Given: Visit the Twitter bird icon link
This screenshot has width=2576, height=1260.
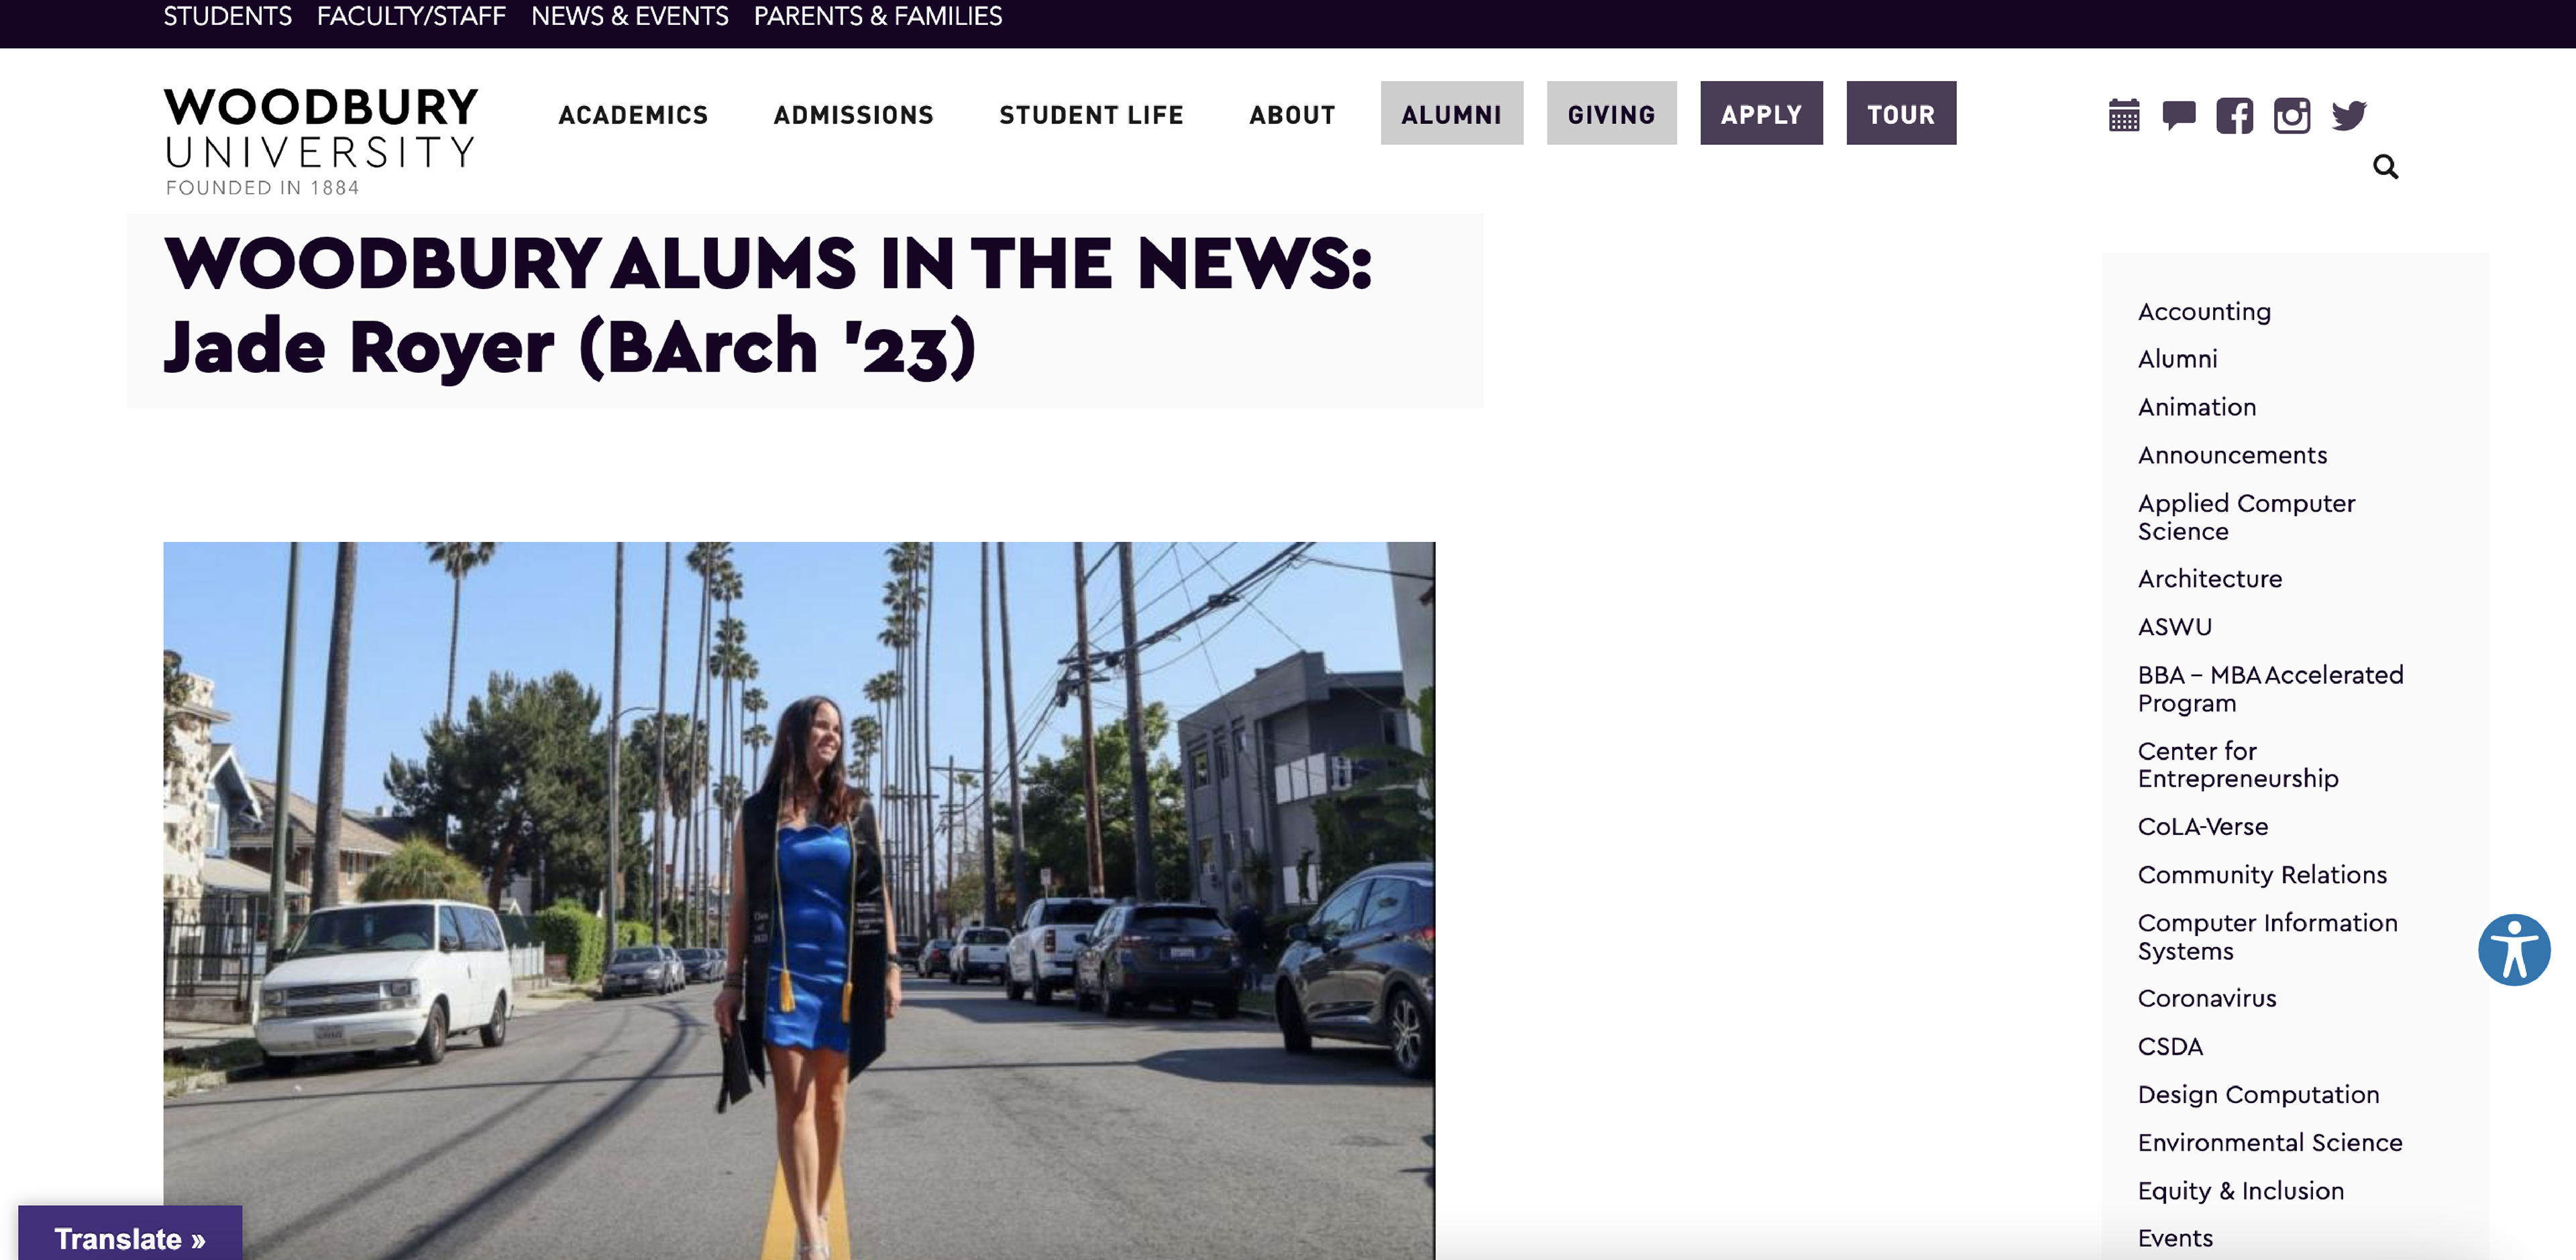Looking at the screenshot, I should point(2349,115).
